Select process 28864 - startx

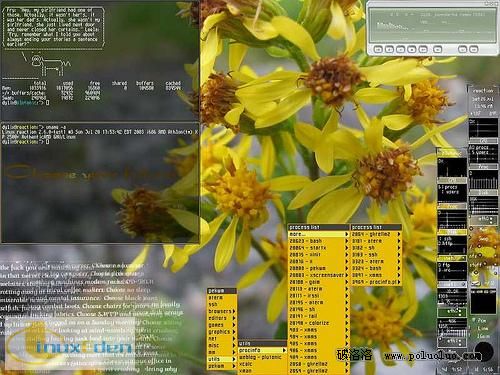pos(318,248)
